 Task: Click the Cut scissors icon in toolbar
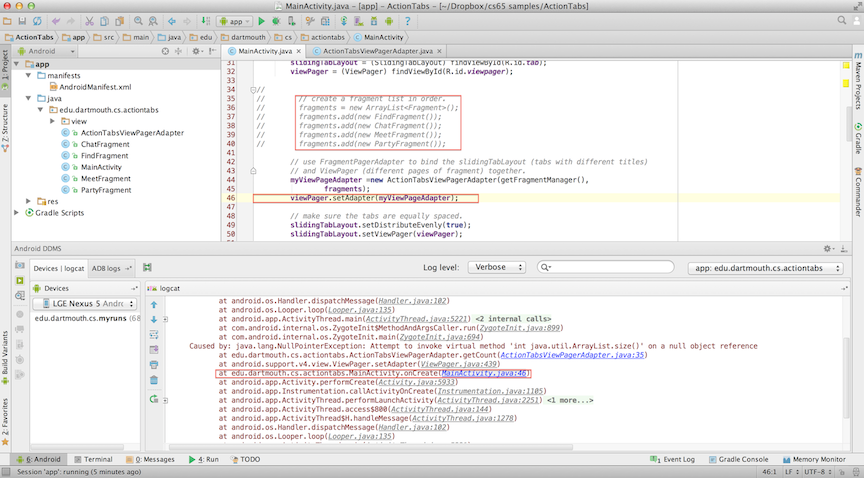88,20
